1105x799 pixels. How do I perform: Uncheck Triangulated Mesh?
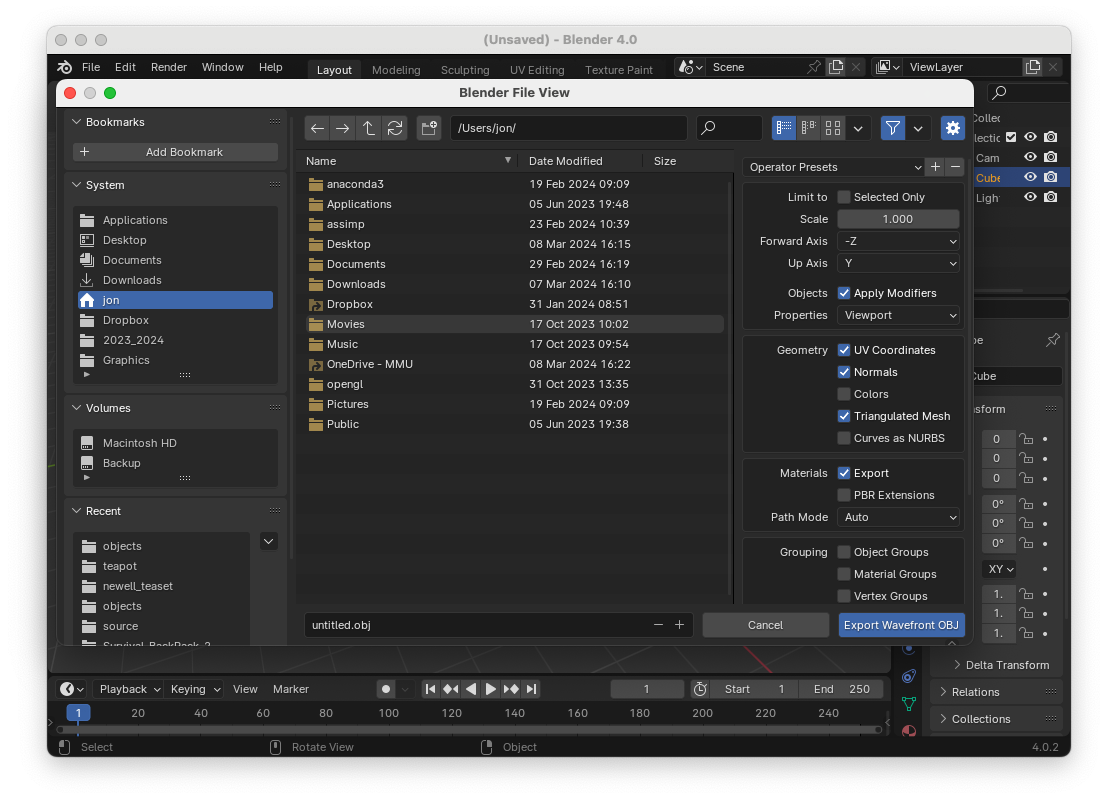844,416
